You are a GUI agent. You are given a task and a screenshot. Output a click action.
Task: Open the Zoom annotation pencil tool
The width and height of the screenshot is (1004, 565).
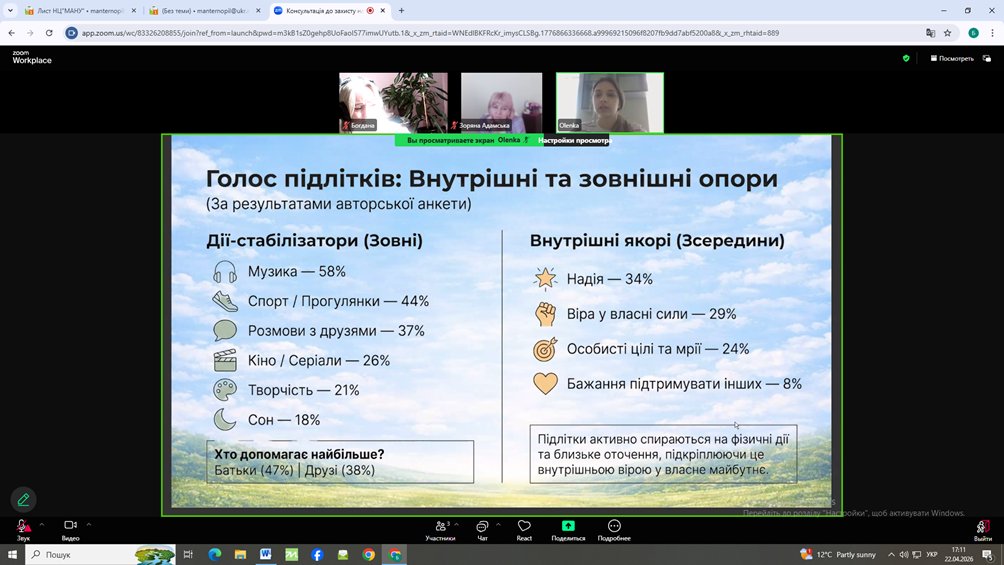24,500
